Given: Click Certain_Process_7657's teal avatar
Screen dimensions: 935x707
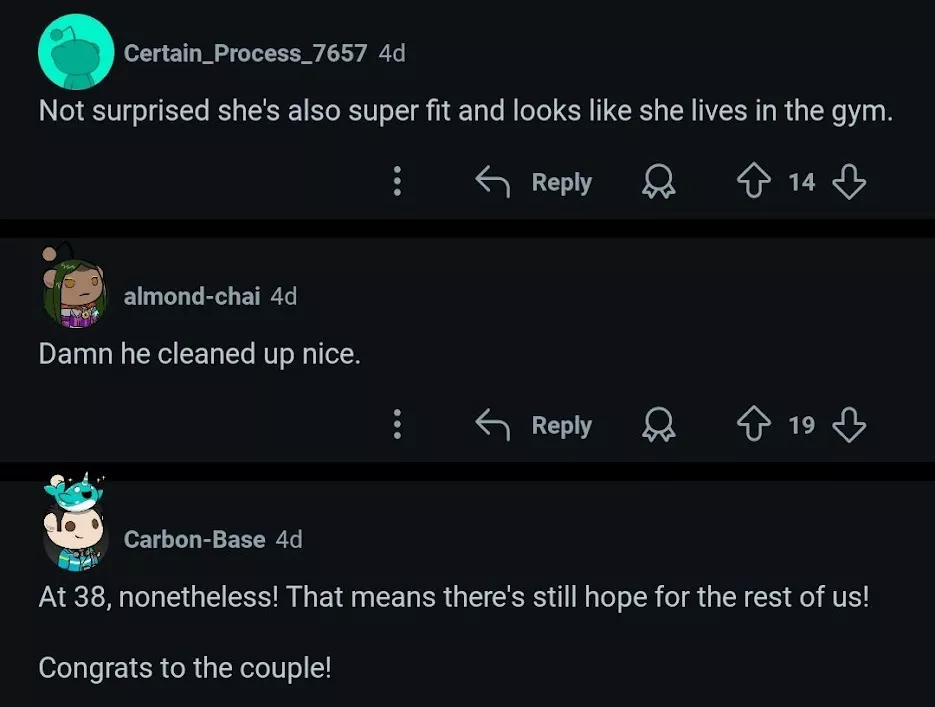Looking at the screenshot, I should point(76,53).
